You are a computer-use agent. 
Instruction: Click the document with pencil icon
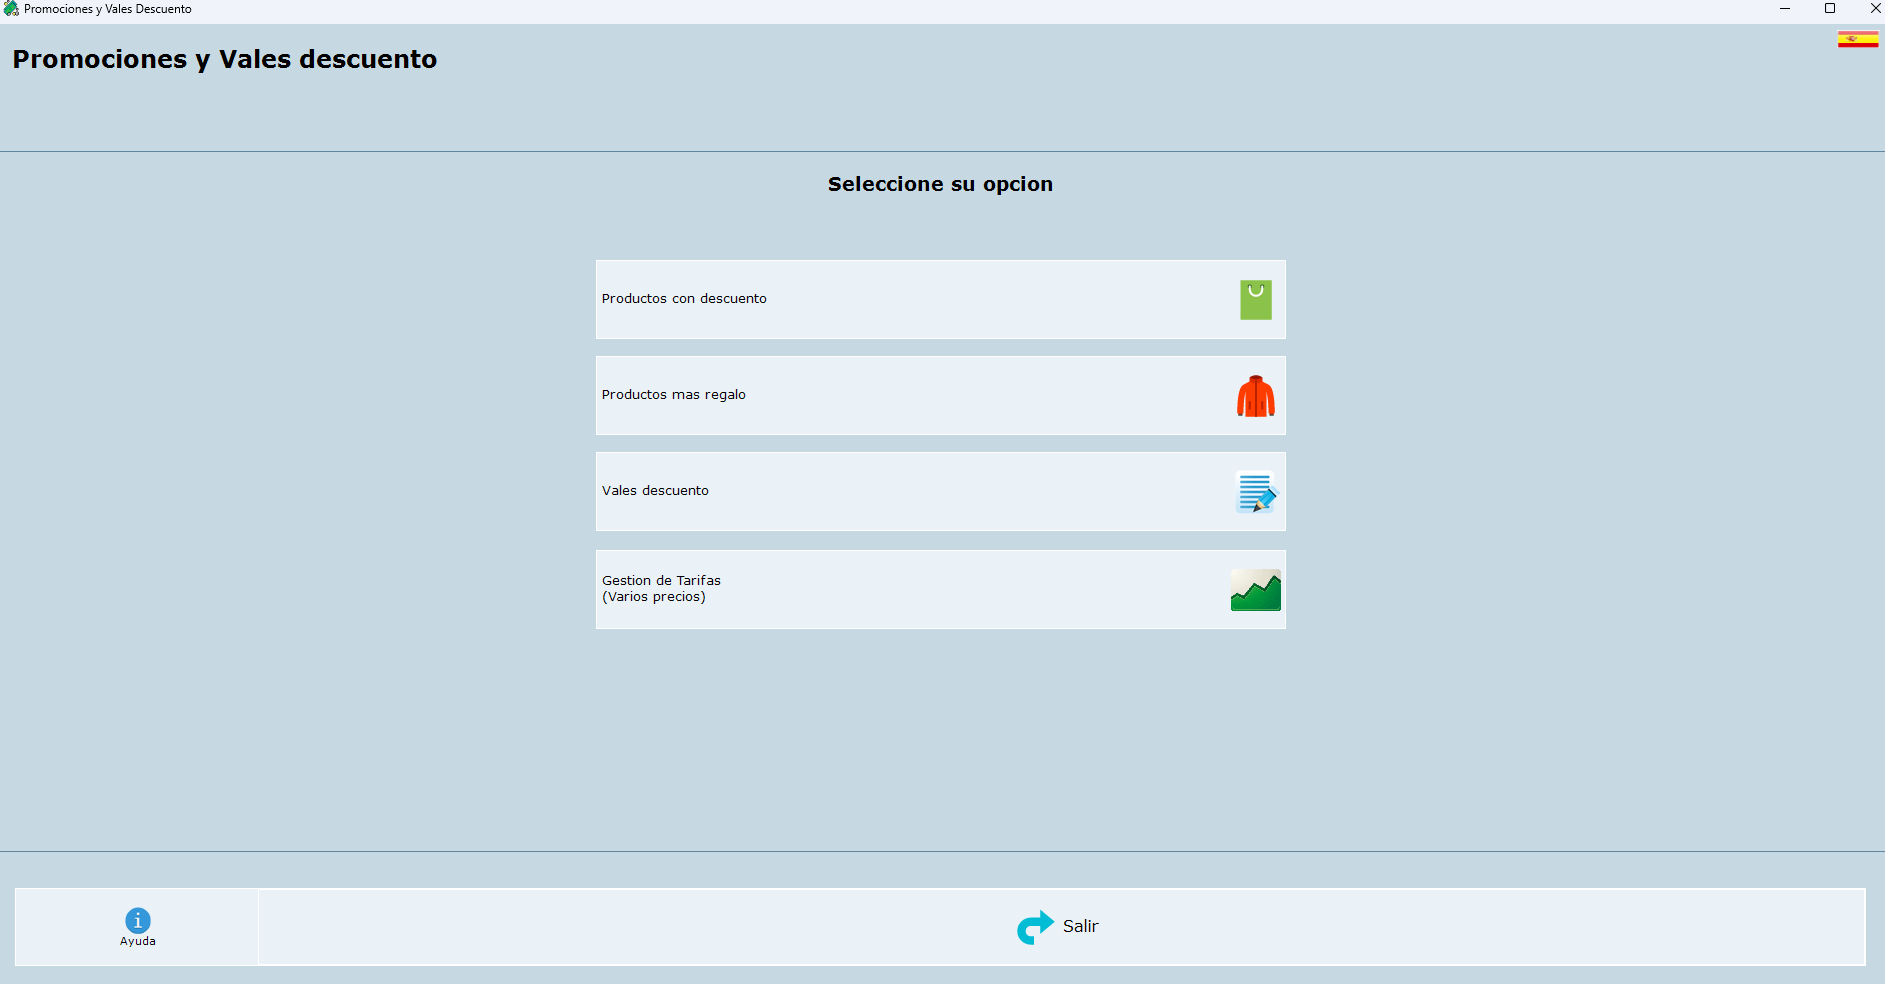tap(1255, 492)
